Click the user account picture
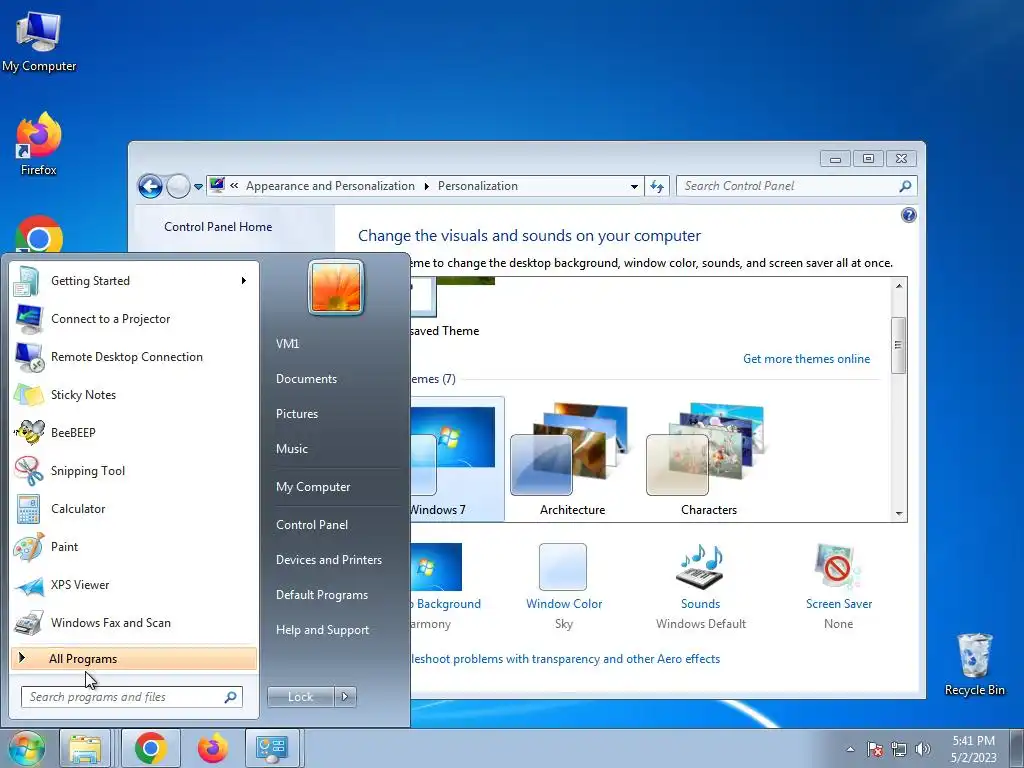The width and height of the screenshot is (1024, 768). (x=336, y=287)
